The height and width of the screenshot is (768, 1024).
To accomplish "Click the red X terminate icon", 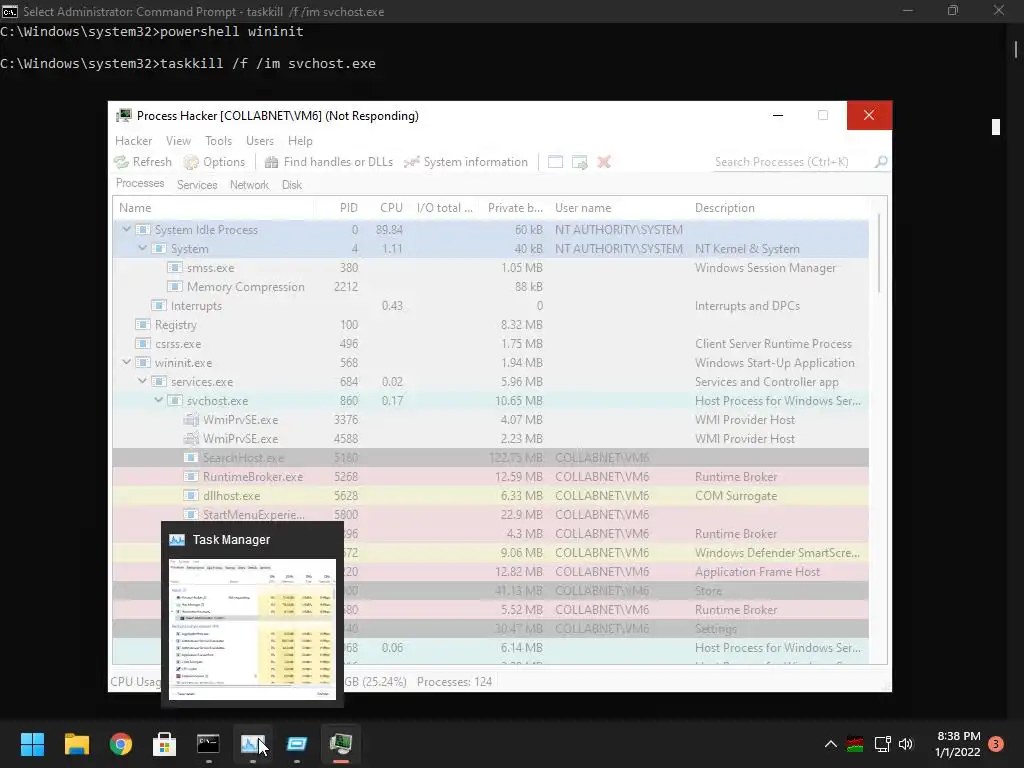I will tap(604, 162).
